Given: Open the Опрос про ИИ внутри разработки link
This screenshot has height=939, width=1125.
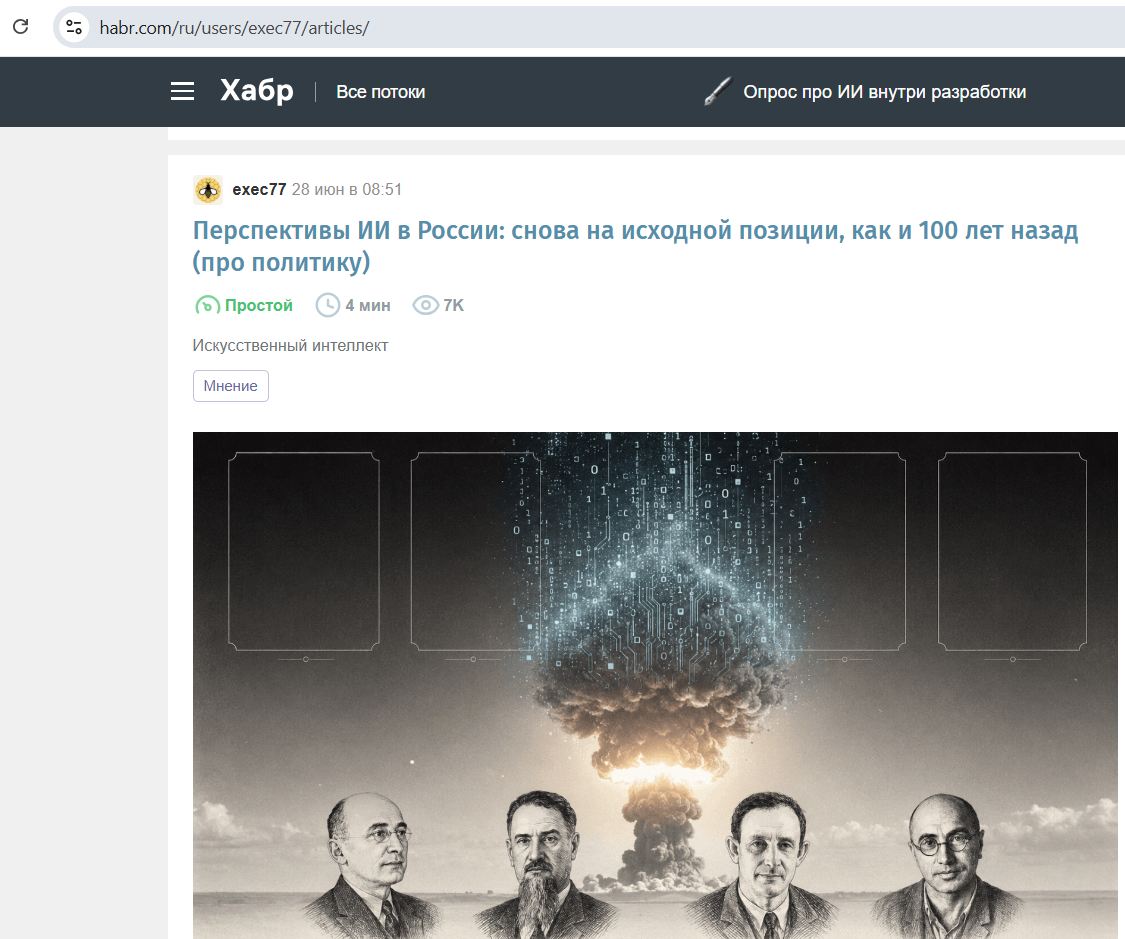Looking at the screenshot, I should [885, 92].
